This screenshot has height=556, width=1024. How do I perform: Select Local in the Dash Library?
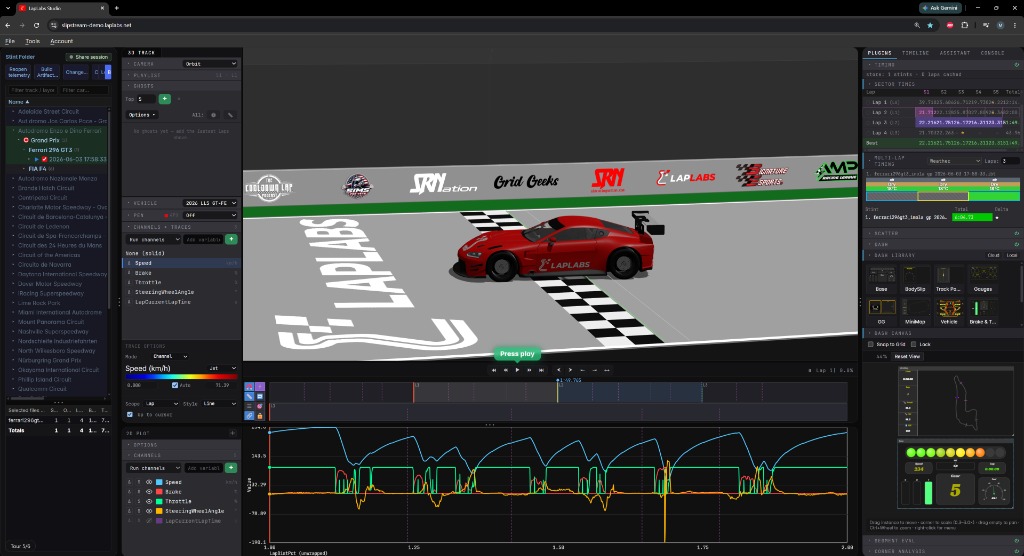[1012, 255]
